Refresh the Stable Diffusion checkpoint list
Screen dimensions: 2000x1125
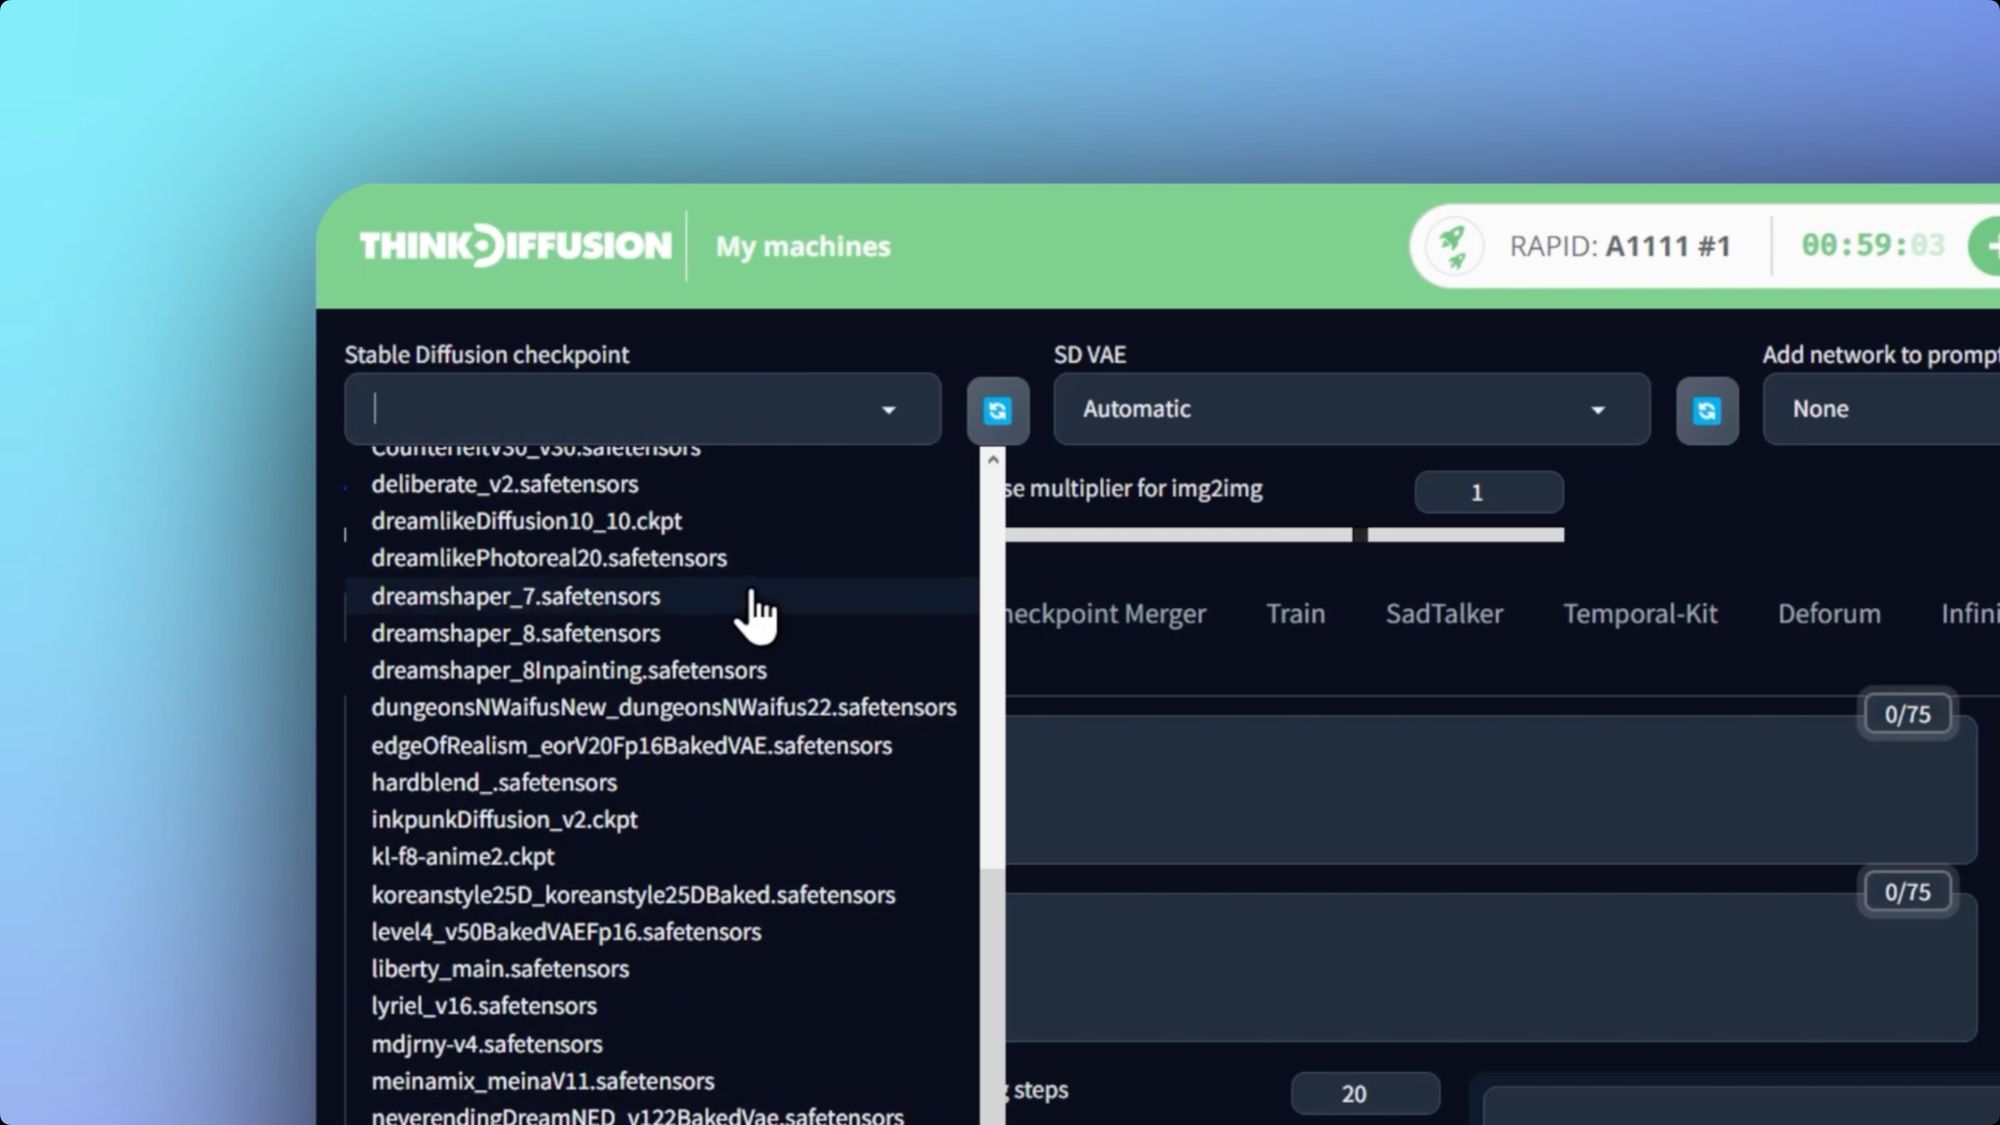(x=997, y=410)
